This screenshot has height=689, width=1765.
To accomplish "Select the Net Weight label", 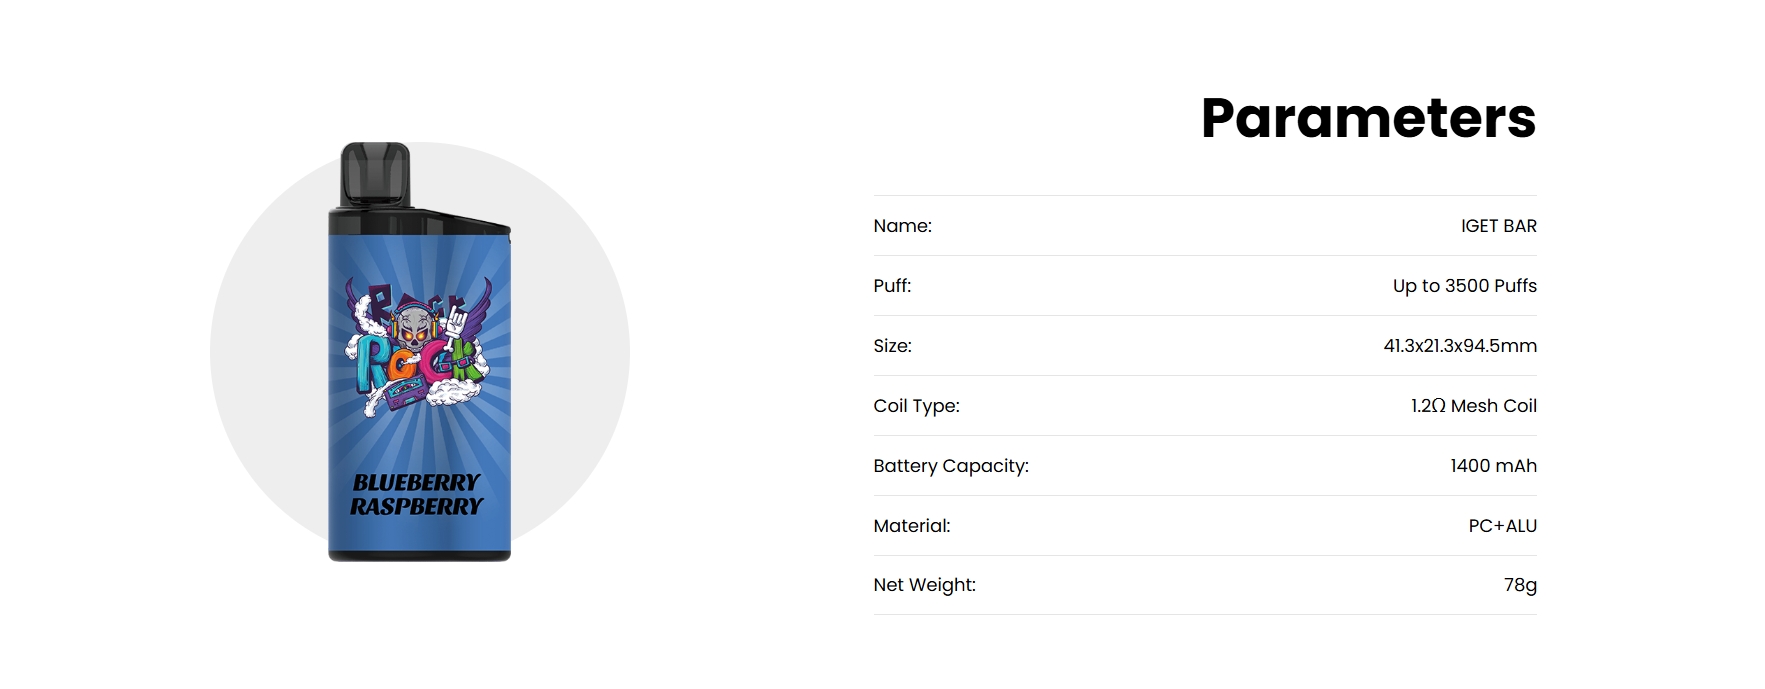I will [x=924, y=585].
